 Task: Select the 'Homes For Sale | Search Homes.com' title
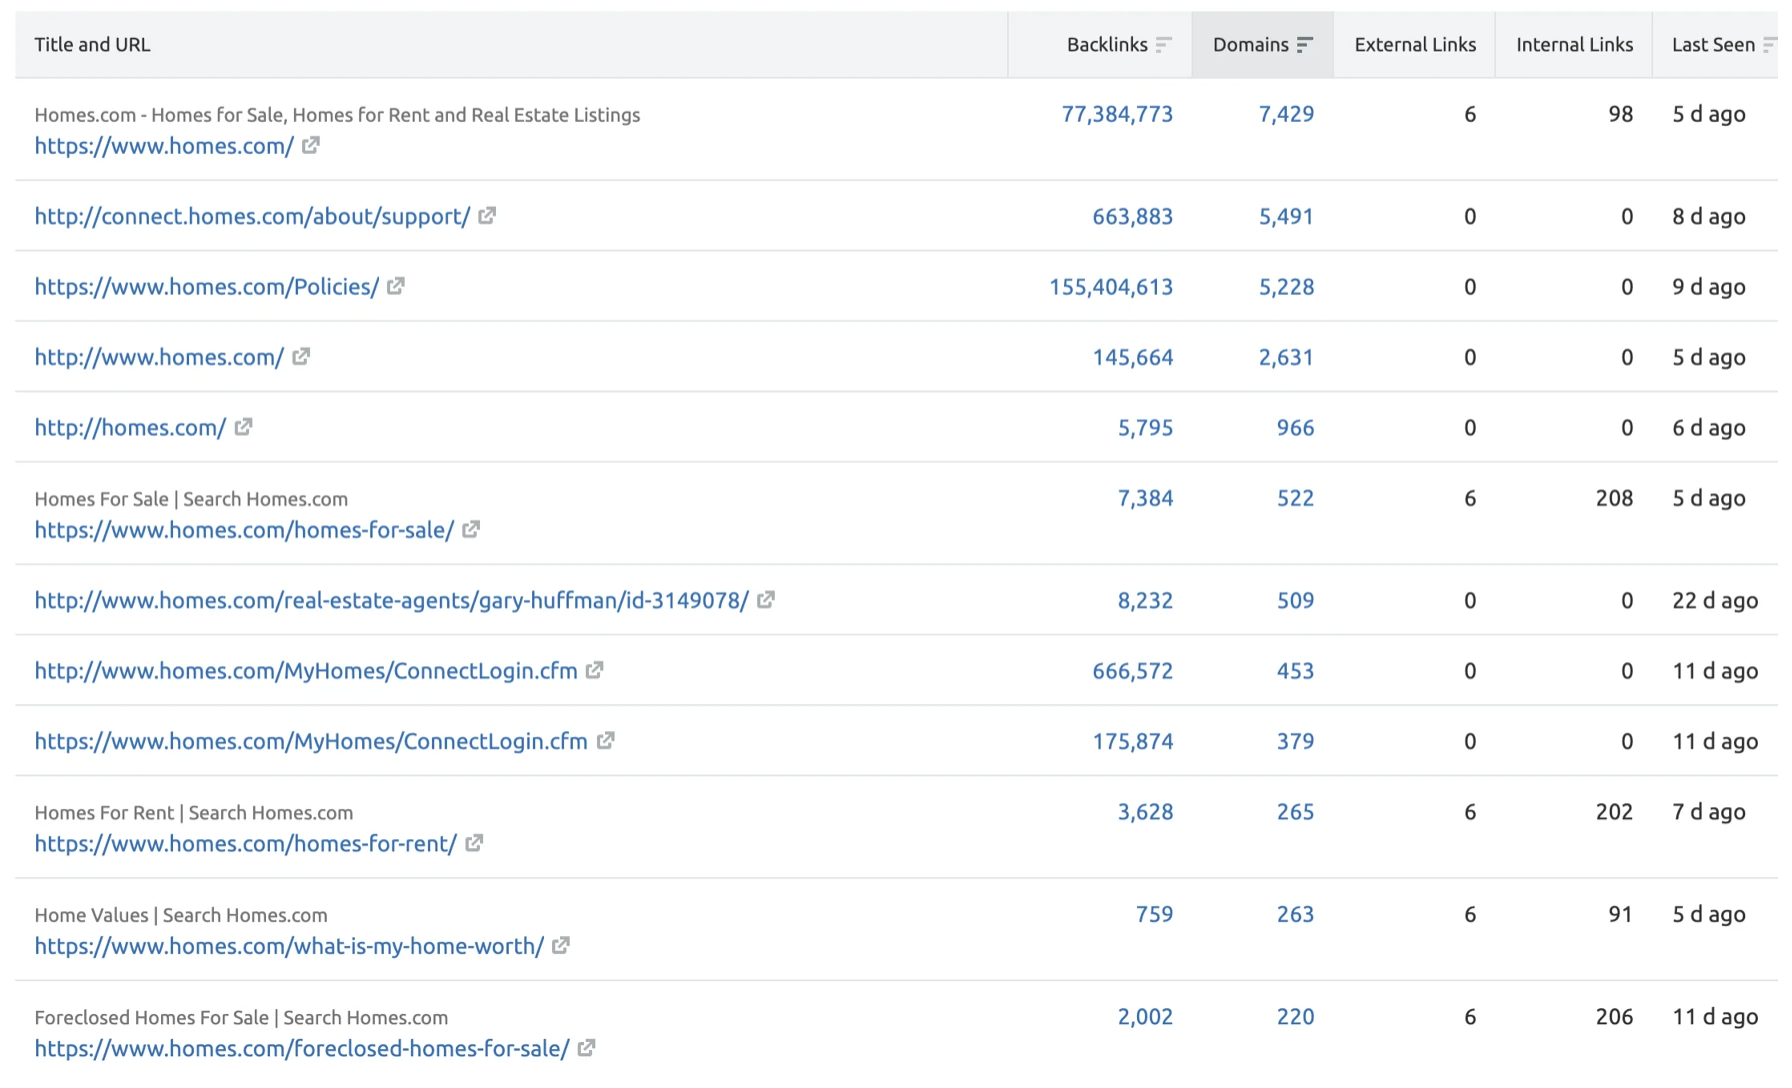click(x=191, y=499)
